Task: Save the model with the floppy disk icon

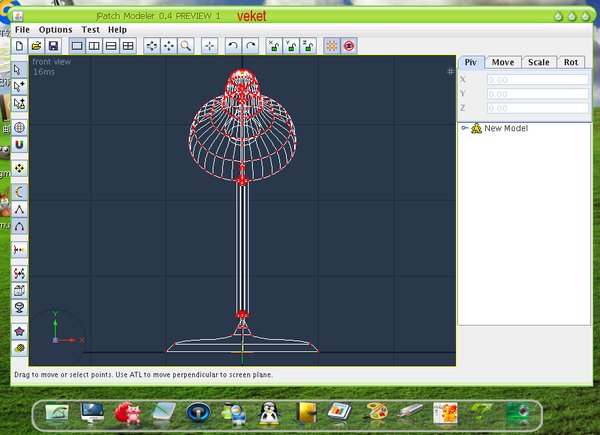Action: [52, 46]
